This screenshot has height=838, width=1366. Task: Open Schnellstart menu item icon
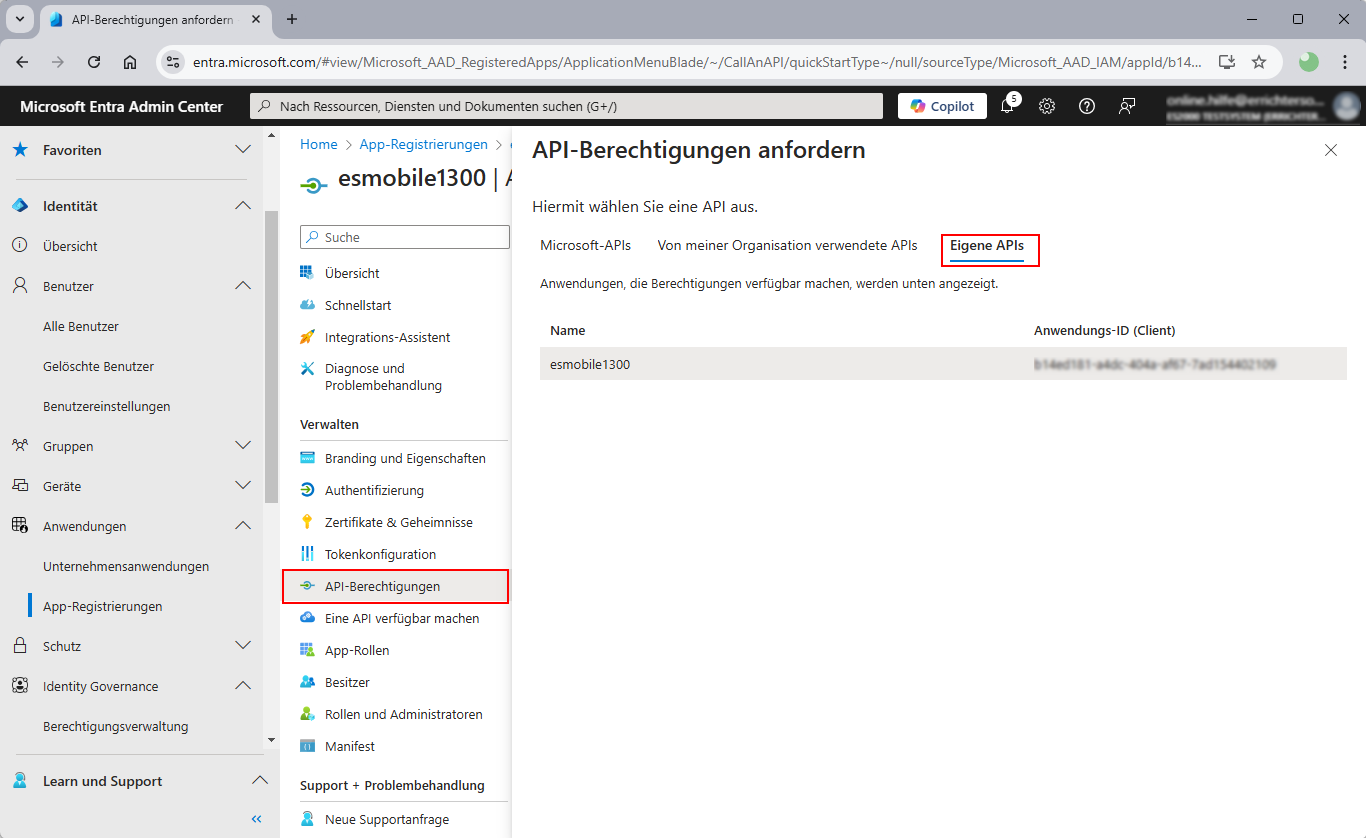click(307, 305)
